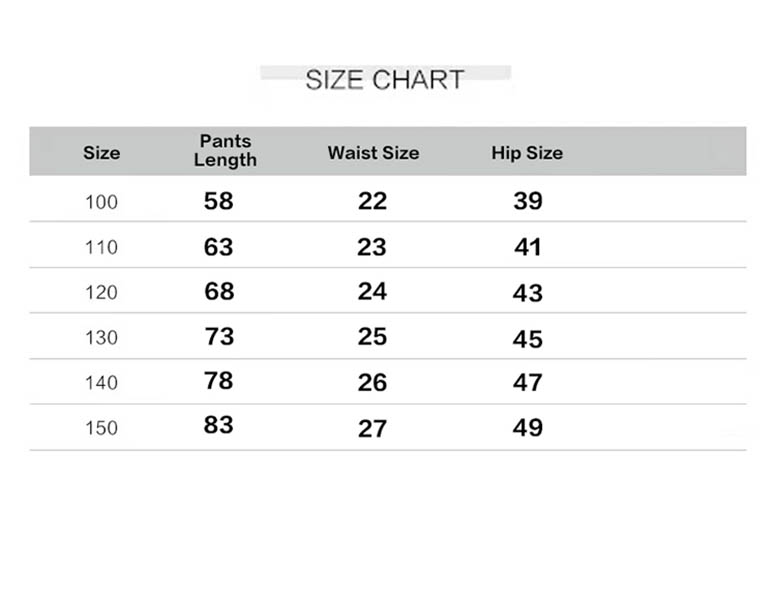This screenshot has width=776, height=600.
Task: Select pants length value 68
Action: coord(218,291)
